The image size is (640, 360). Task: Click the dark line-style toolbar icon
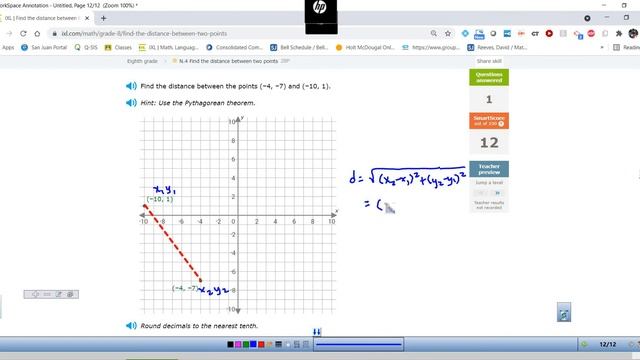(x=278, y=344)
